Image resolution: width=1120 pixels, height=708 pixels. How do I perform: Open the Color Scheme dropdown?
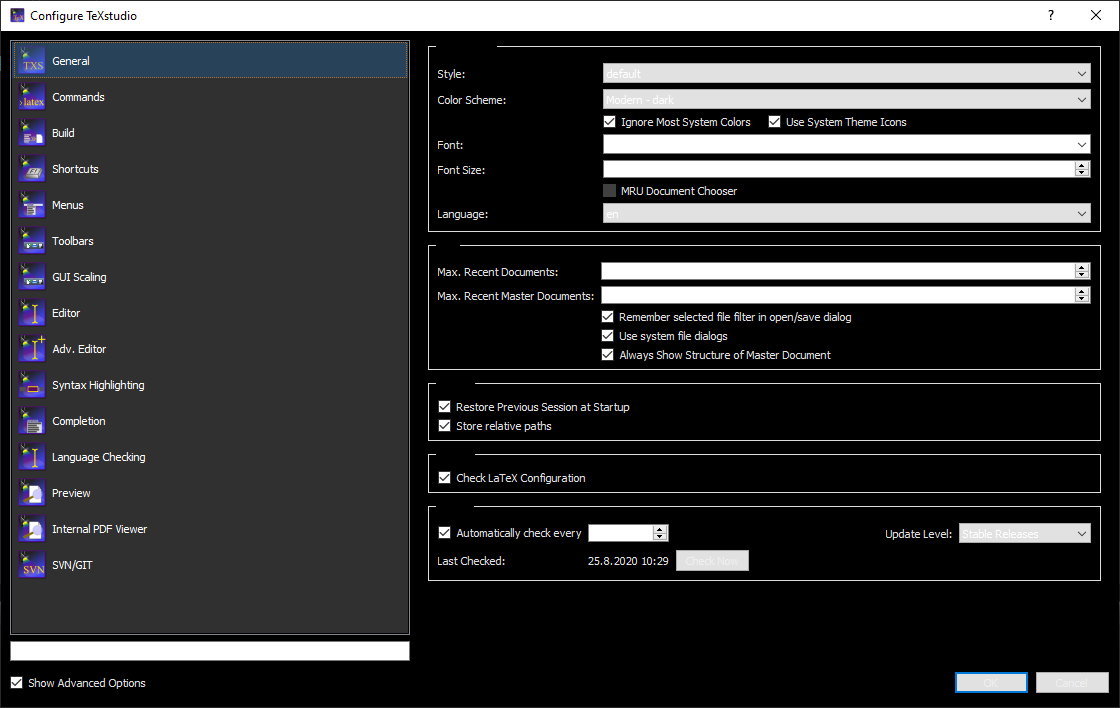click(846, 99)
